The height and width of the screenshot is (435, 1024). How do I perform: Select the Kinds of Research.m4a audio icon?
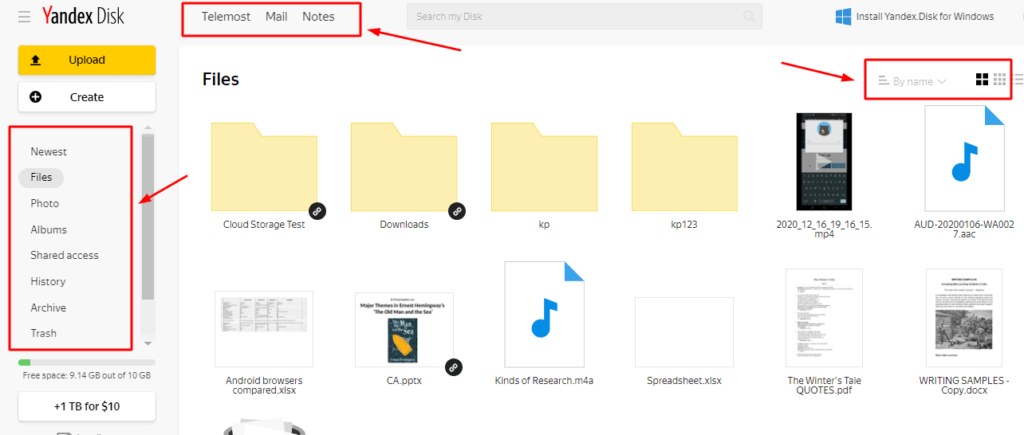click(x=544, y=315)
